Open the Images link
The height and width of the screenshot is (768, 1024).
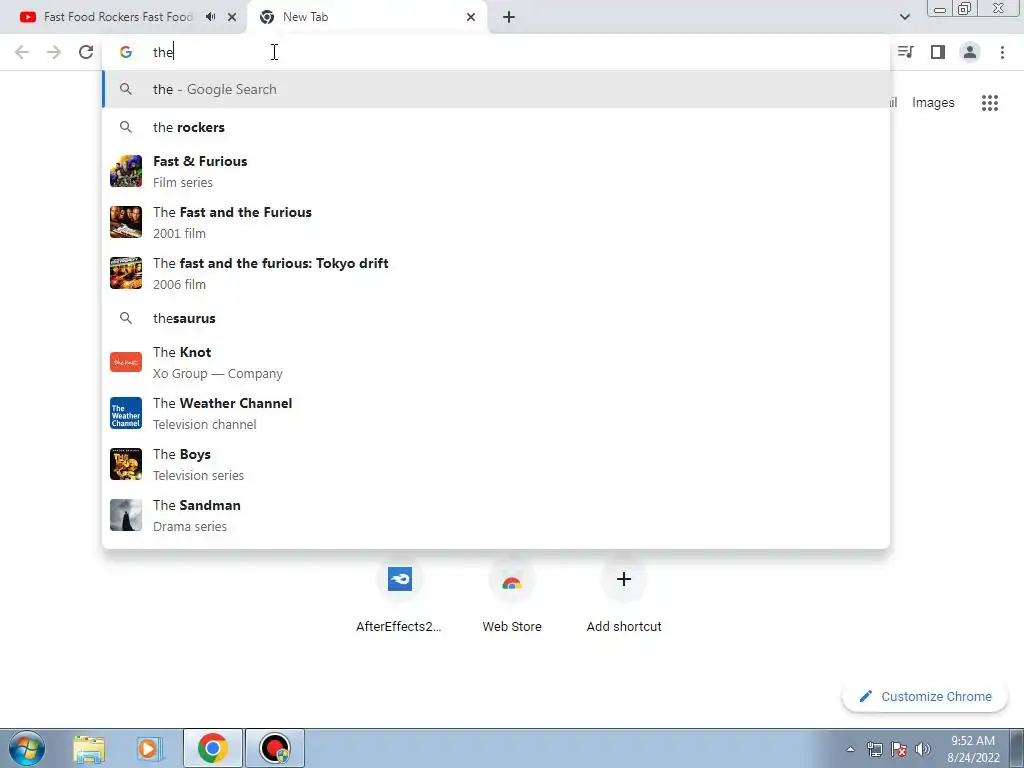click(x=933, y=103)
